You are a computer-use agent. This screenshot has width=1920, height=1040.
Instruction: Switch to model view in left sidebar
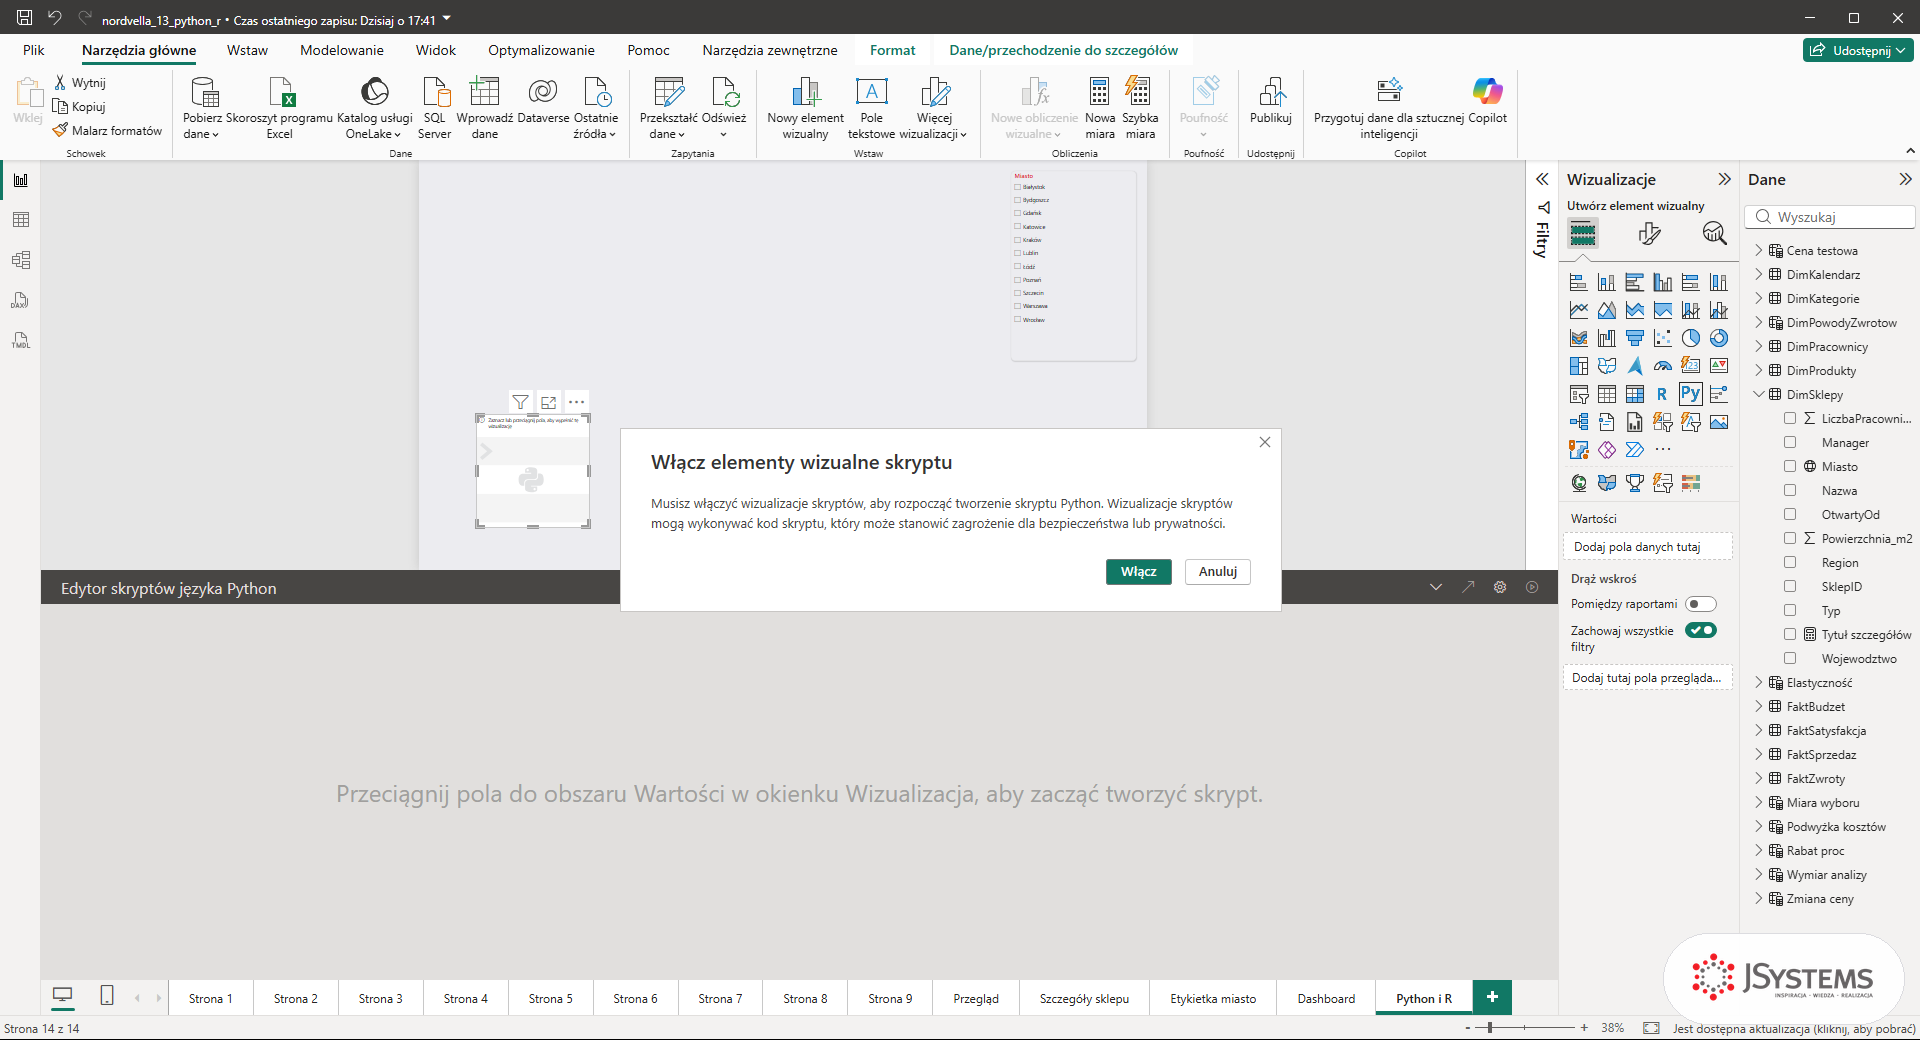(21, 260)
